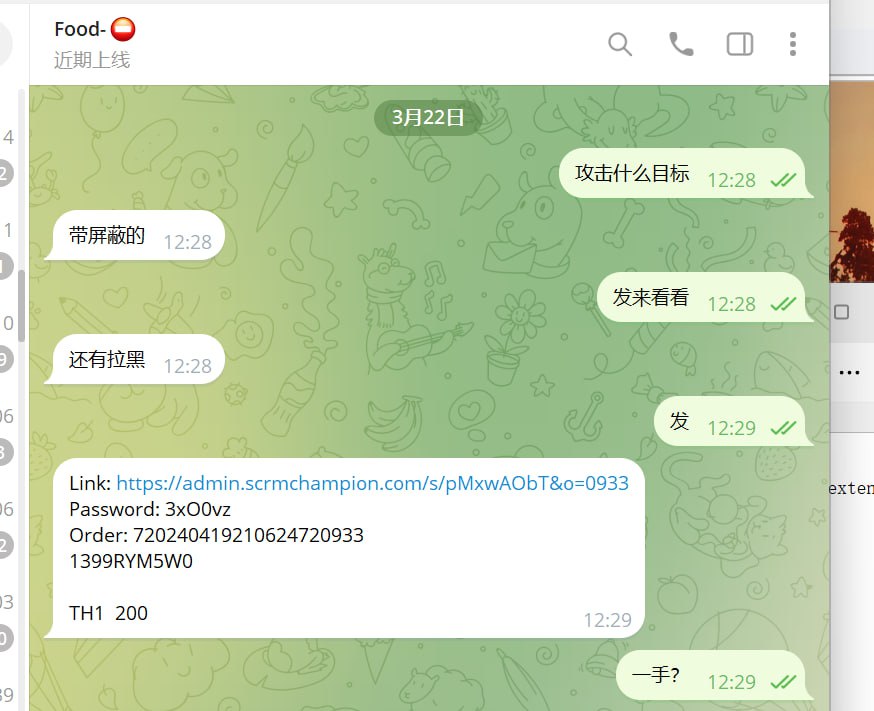
Task: Click the red no-entry emoji beside Food-
Action: click(123, 29)
